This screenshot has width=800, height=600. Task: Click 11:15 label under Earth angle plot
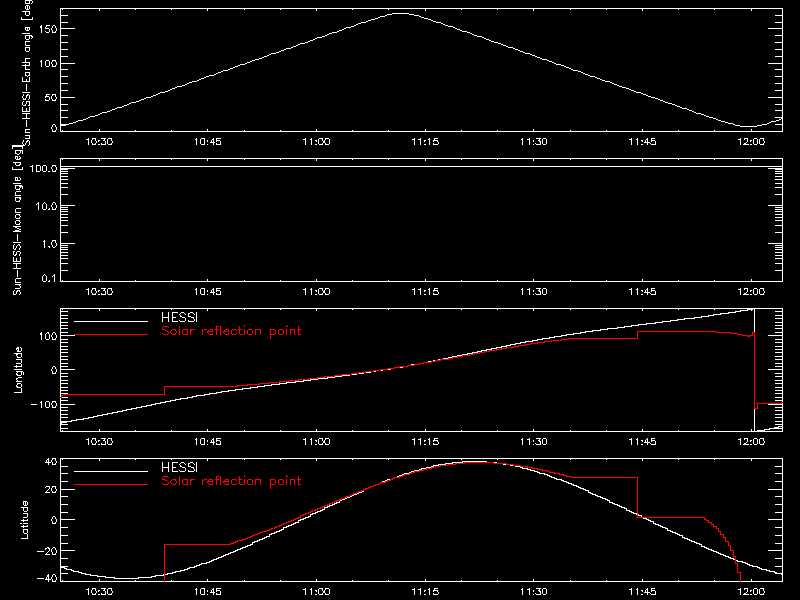425,141
